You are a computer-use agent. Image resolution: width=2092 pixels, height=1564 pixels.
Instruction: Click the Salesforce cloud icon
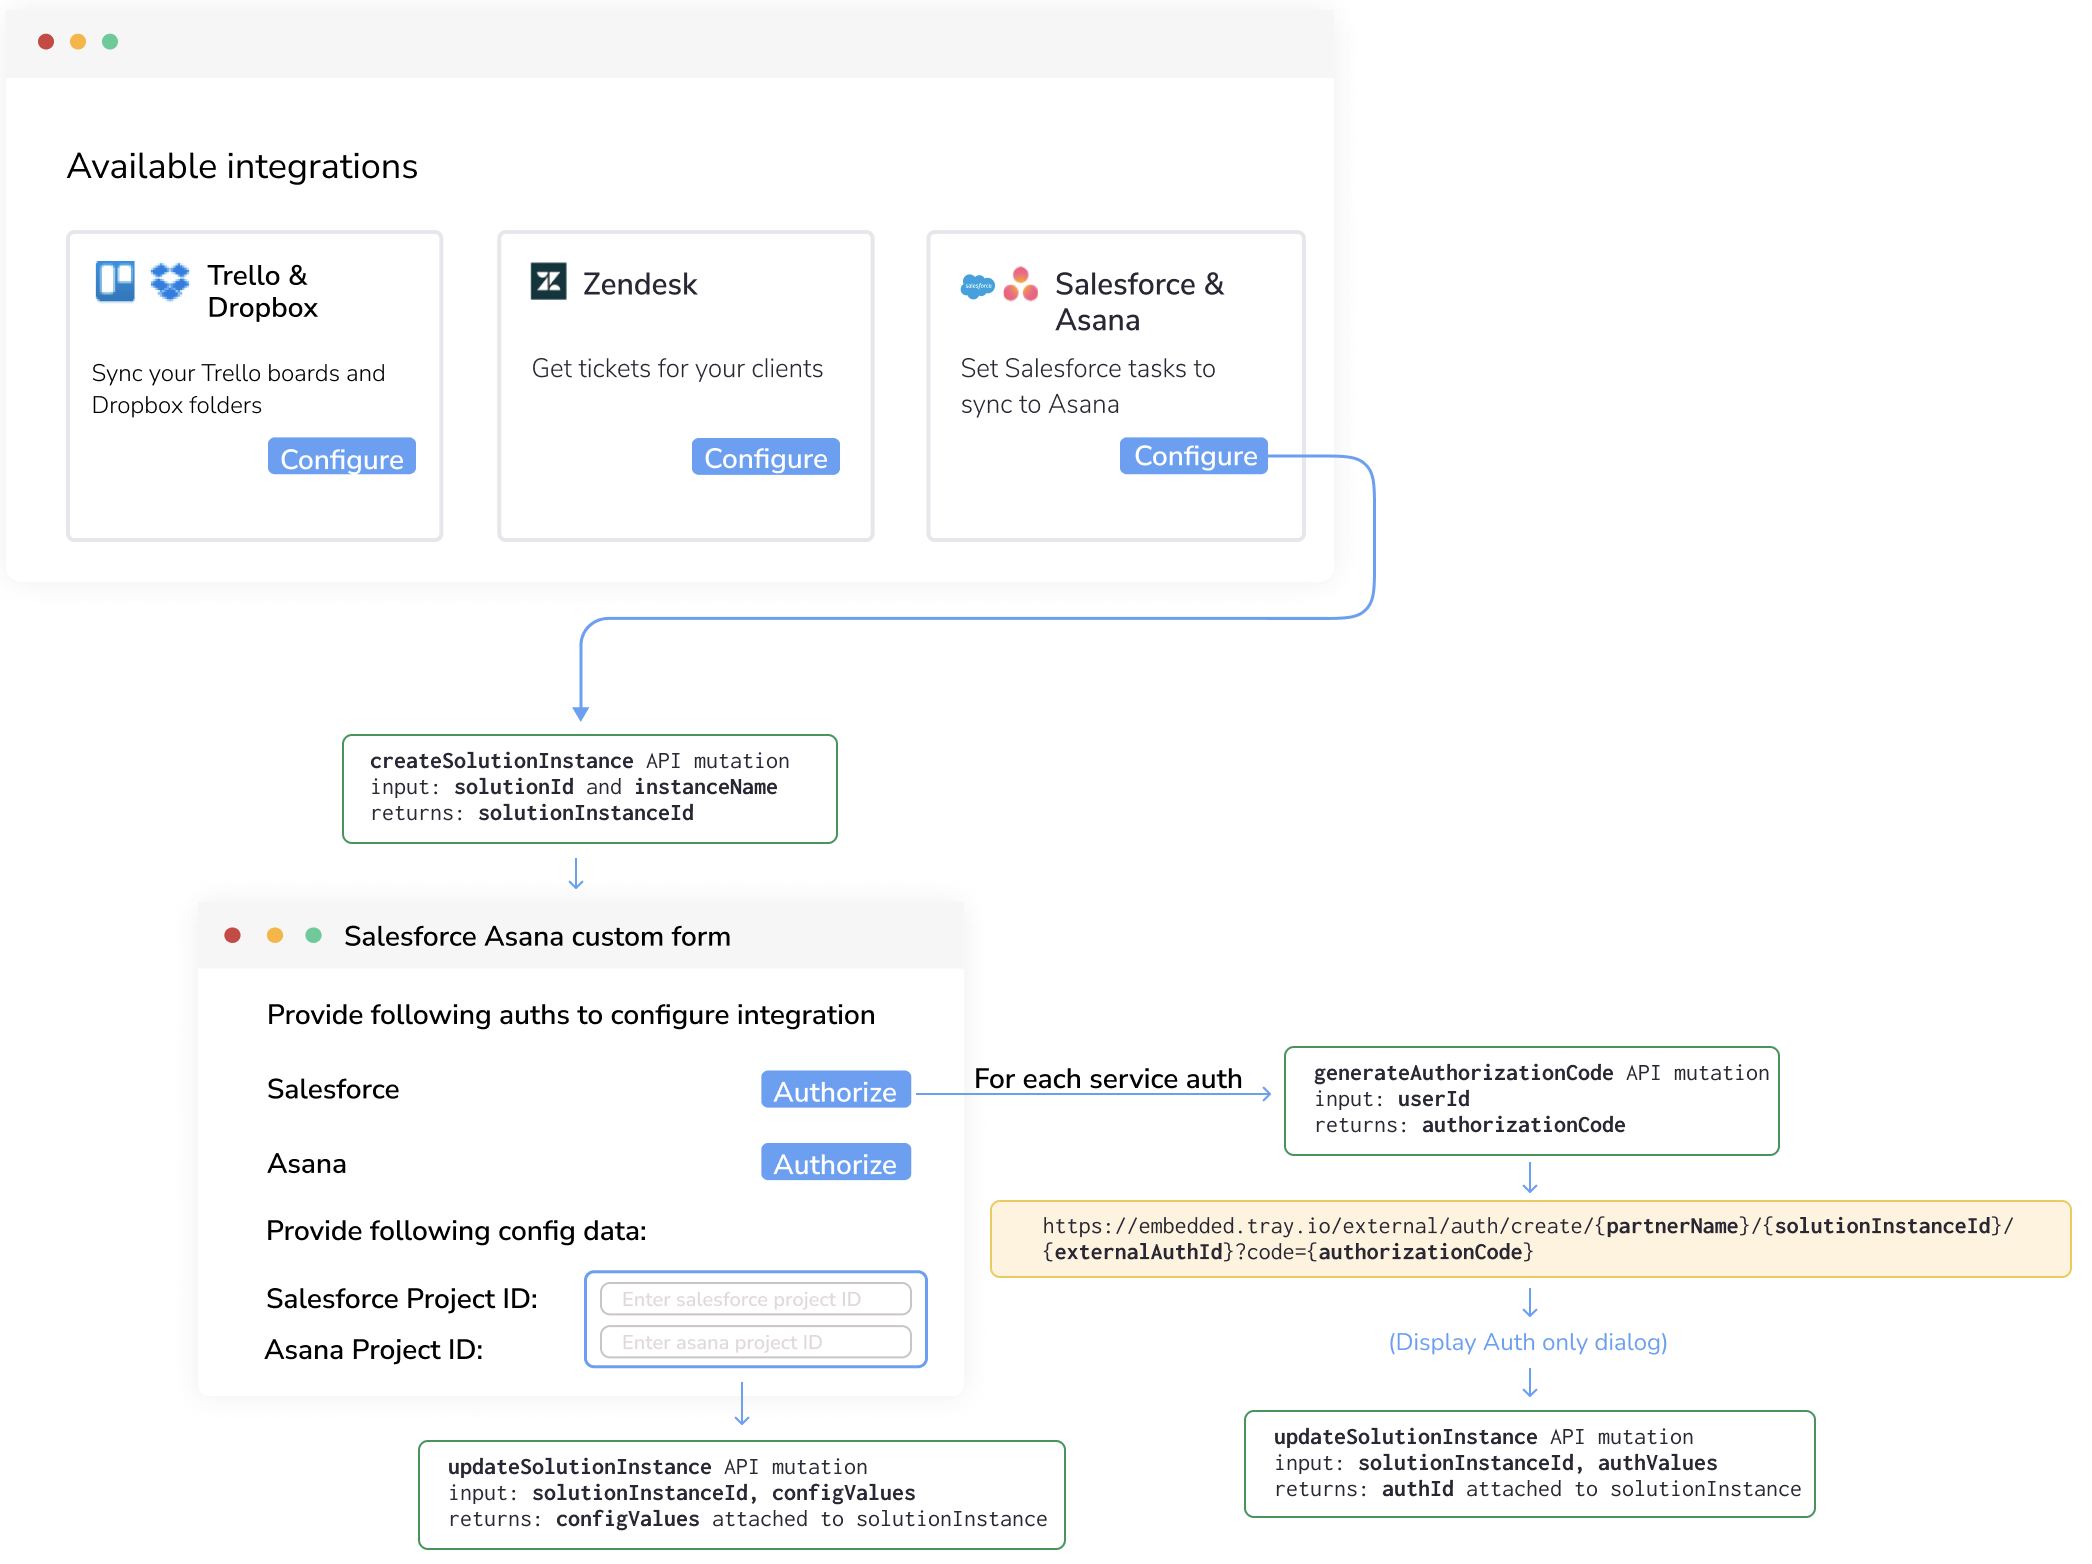[978, 285]
